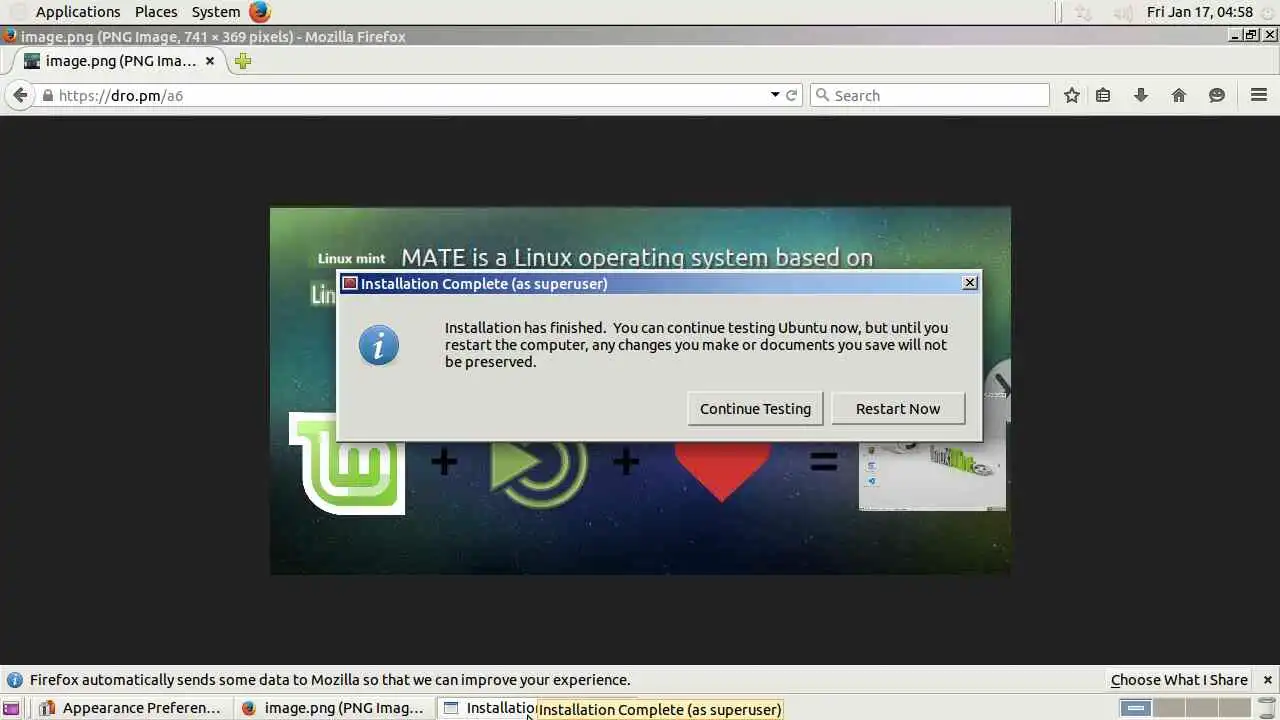Open the Firefox hamburger menu

click(x=1259, y=95)
